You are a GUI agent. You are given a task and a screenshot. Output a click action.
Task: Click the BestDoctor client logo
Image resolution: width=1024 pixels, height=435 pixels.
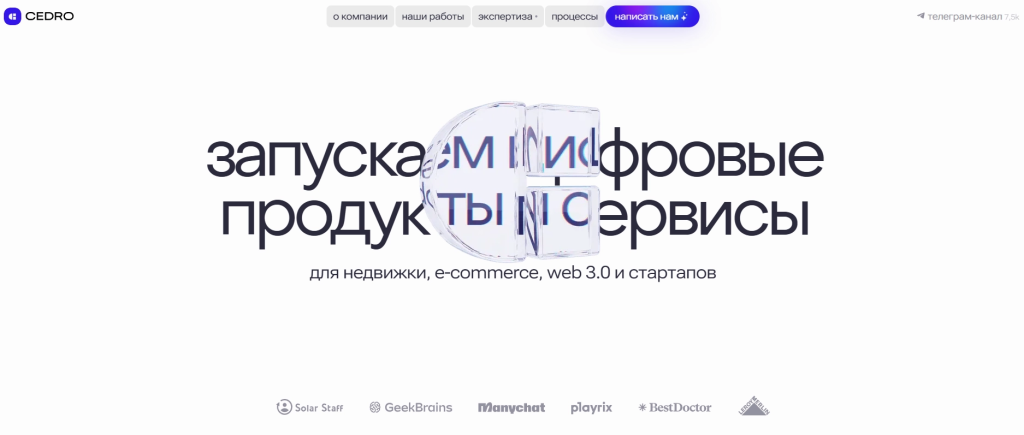(675, 408)
